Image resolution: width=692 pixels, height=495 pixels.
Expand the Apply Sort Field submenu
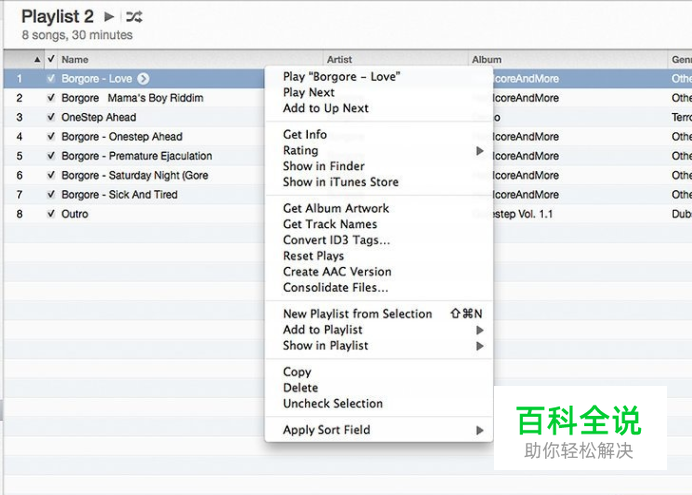coord(480,430)
